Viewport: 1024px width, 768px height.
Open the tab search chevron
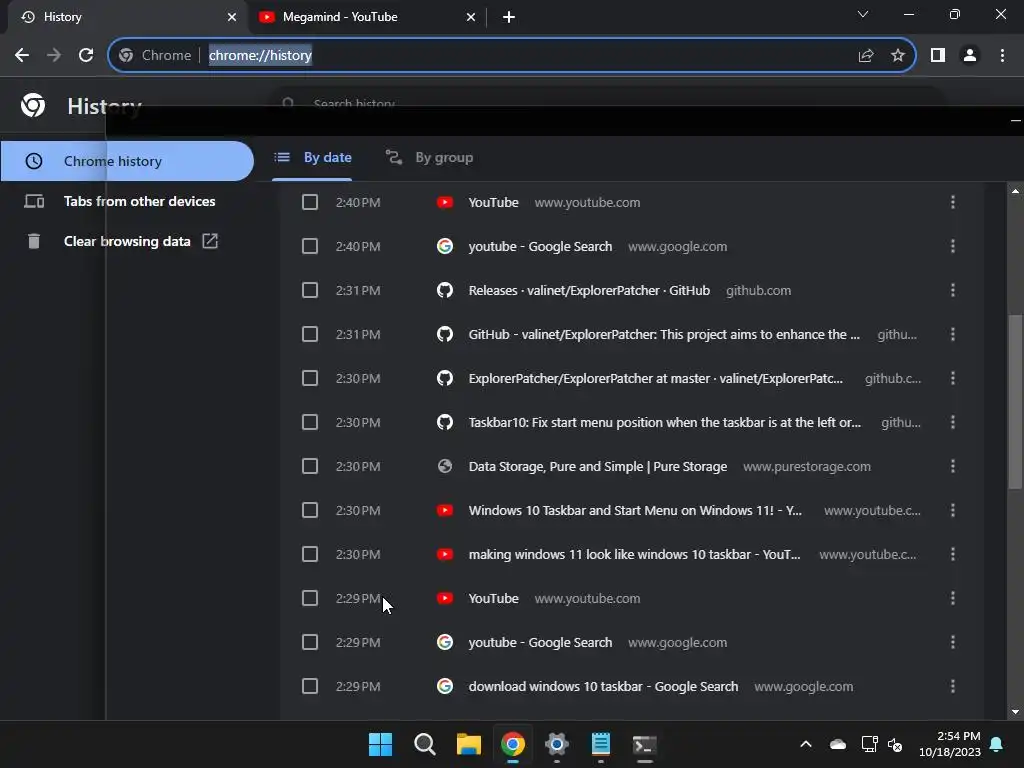pos(863,14)
